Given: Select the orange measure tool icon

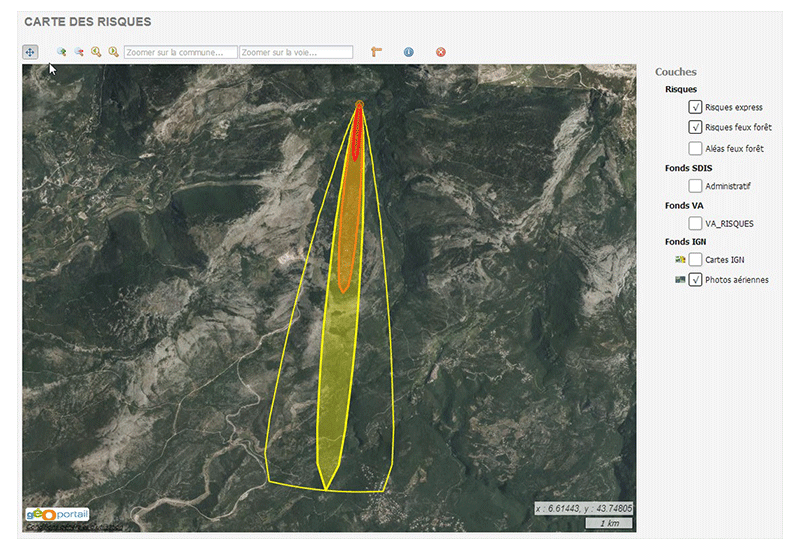Looking at the screenshot, I should (x=377, y=52).
